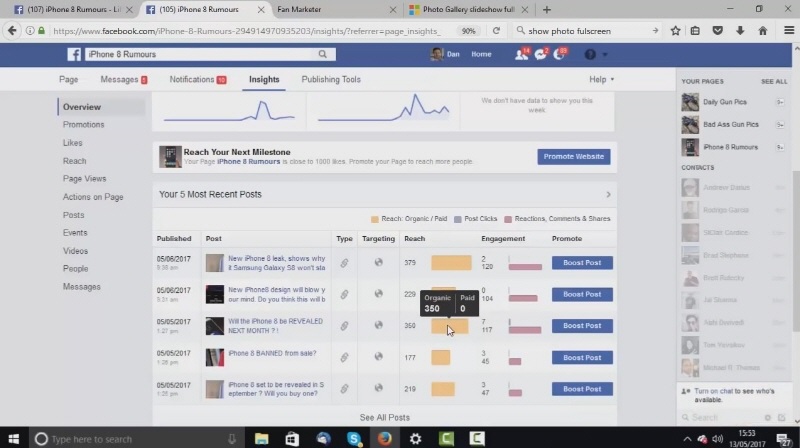This screenshot has width=800, height=448.
Task: Click the Facebook search input field
Action: [201, 54]
